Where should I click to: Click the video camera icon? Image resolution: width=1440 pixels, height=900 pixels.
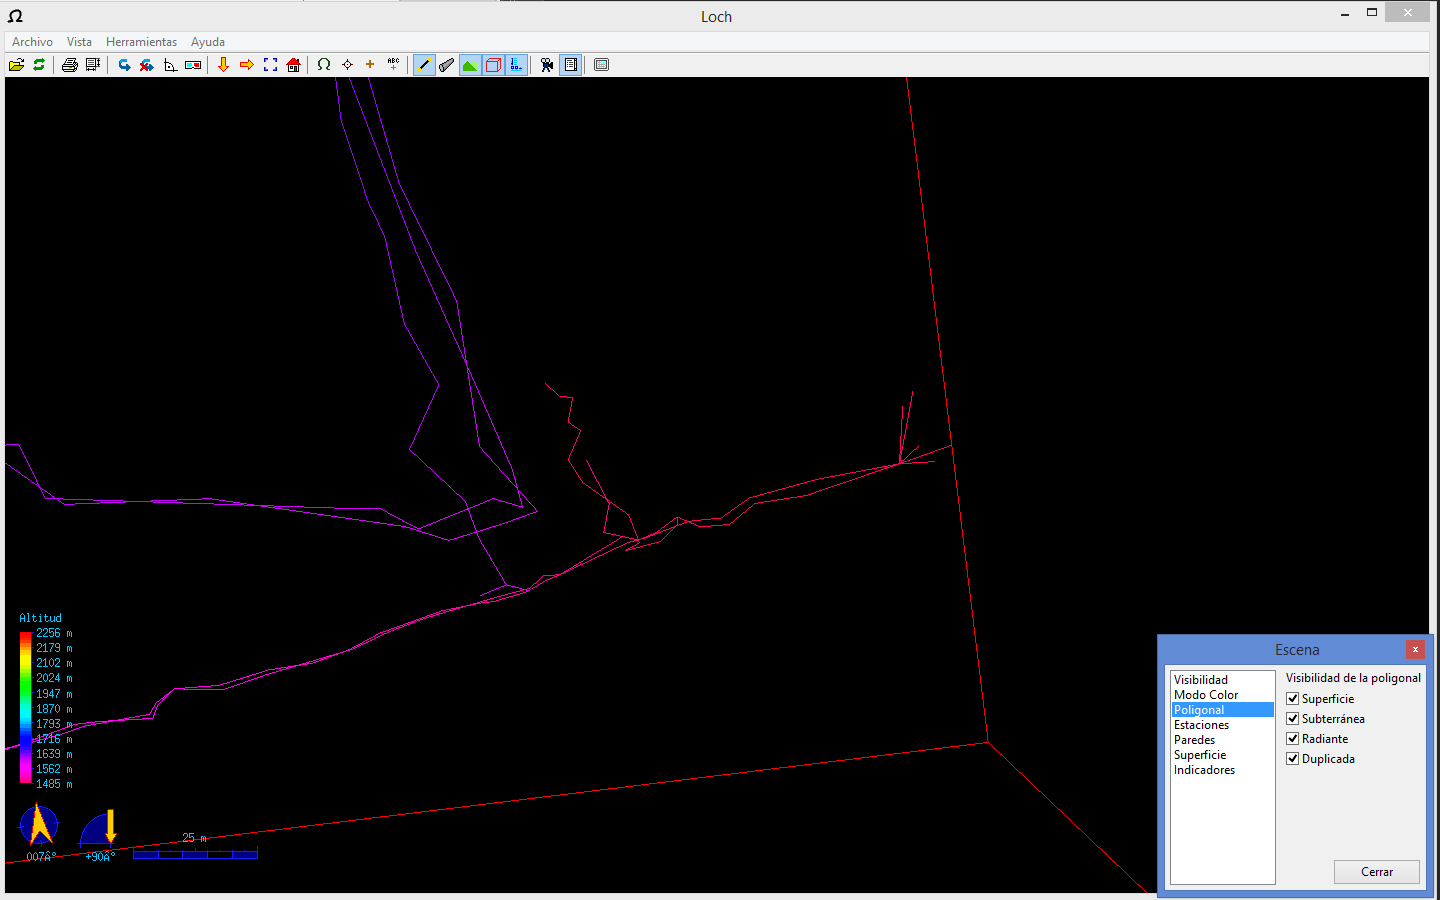[x=547, y=65]
